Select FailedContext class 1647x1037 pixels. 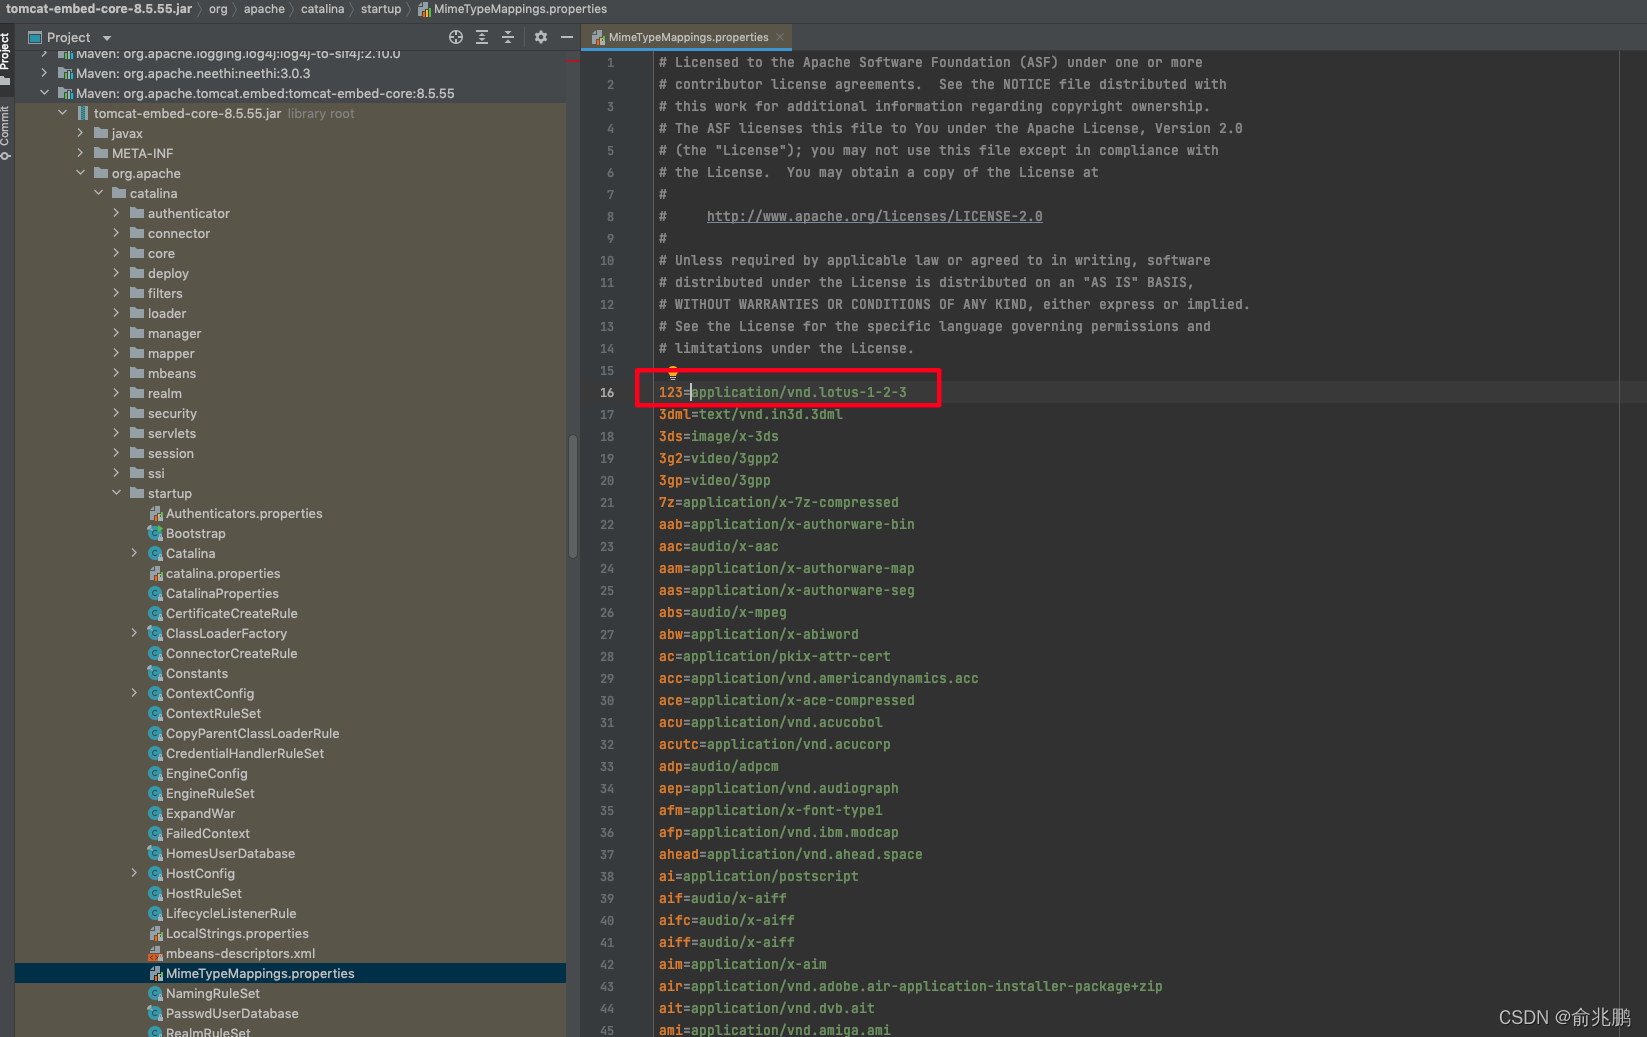[207, 833]
